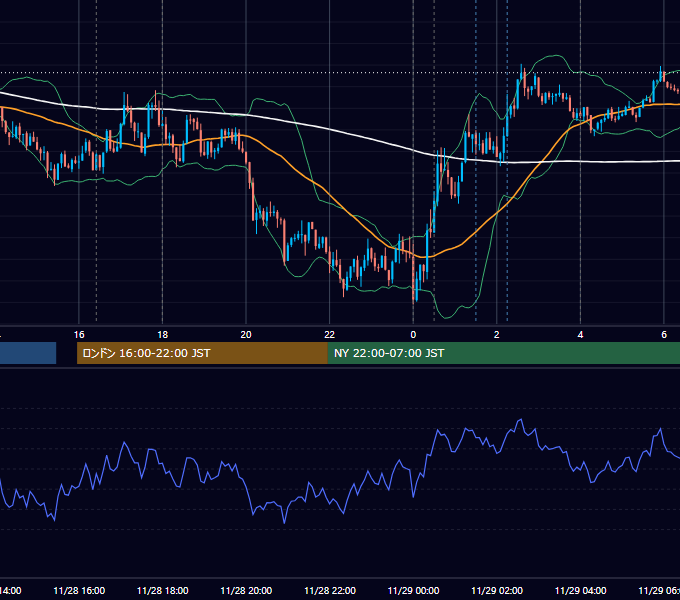Click the 11/29 02:00 date label

[x=497, y=590]
